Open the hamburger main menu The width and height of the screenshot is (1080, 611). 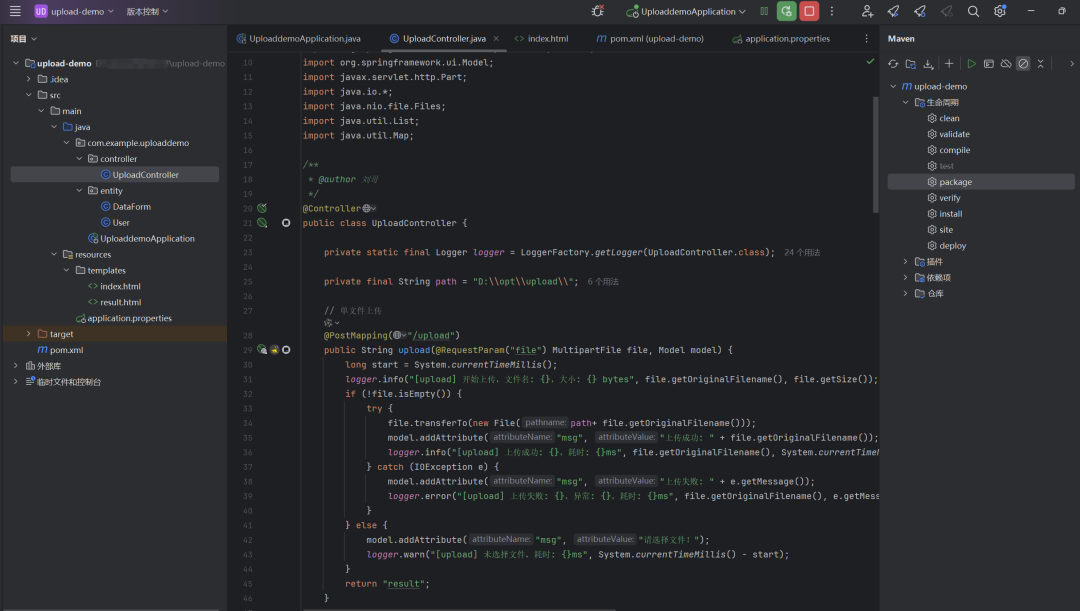pos(15,11)
